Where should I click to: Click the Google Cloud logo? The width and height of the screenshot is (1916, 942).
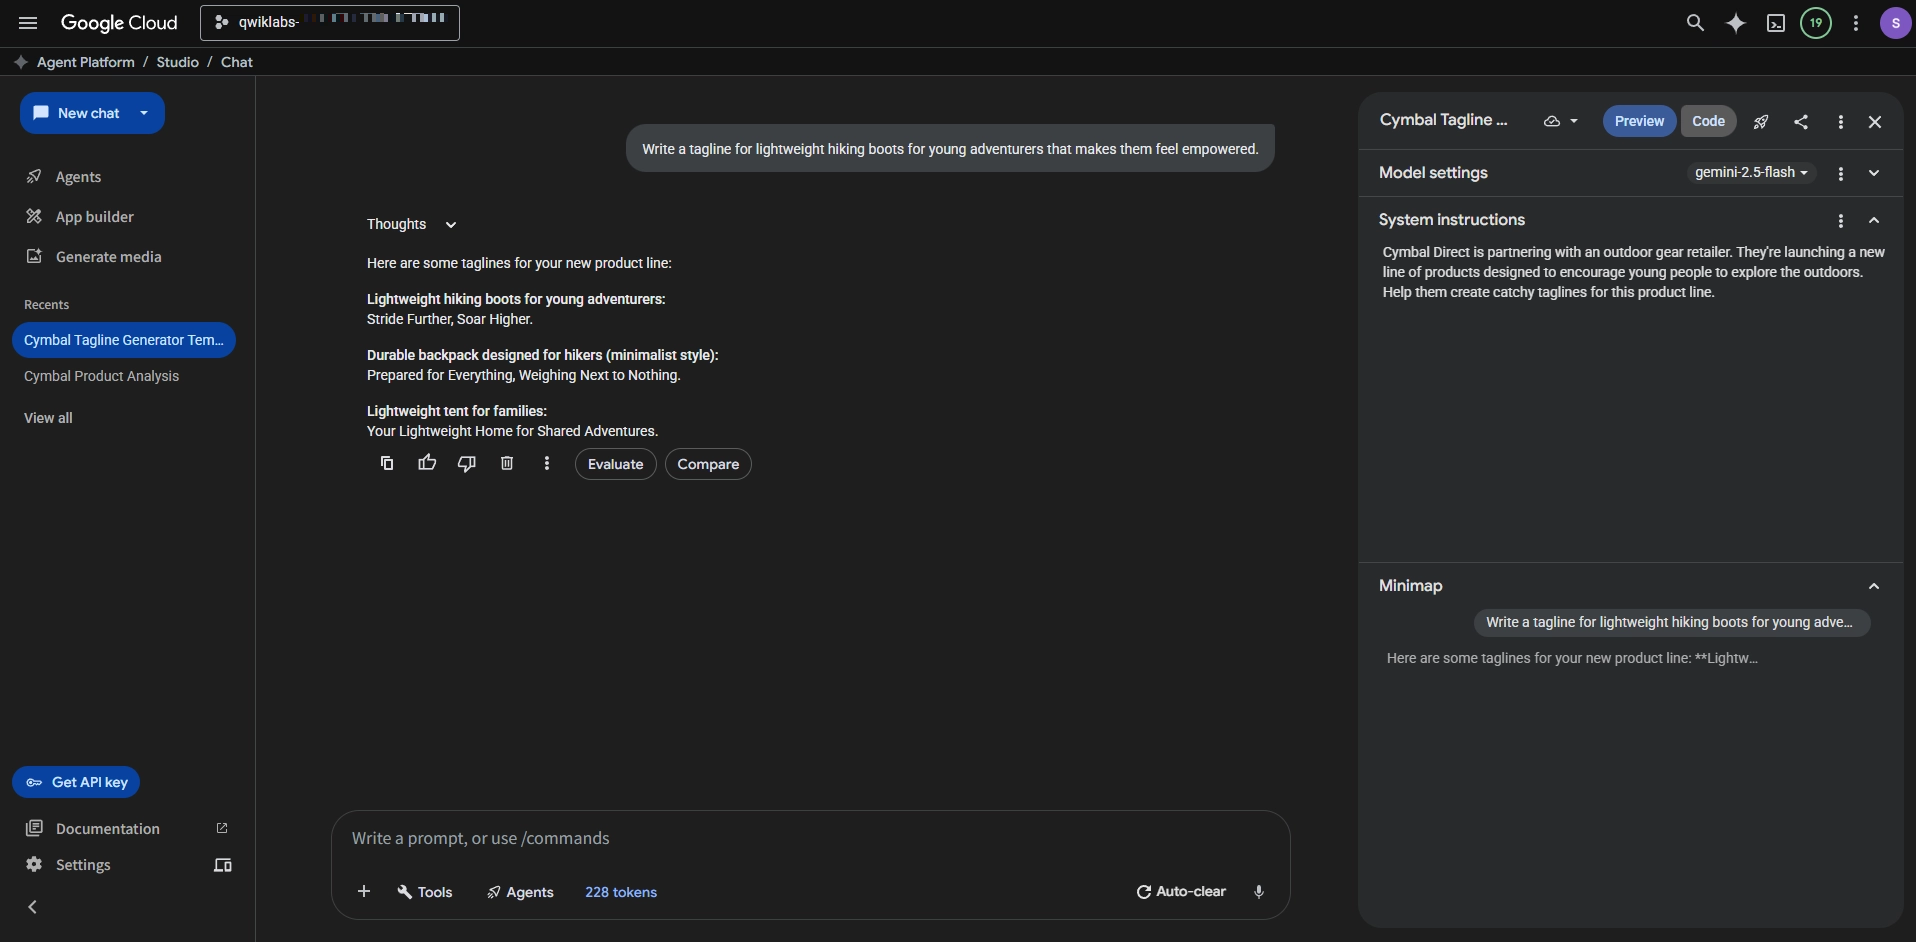point(119,23)
